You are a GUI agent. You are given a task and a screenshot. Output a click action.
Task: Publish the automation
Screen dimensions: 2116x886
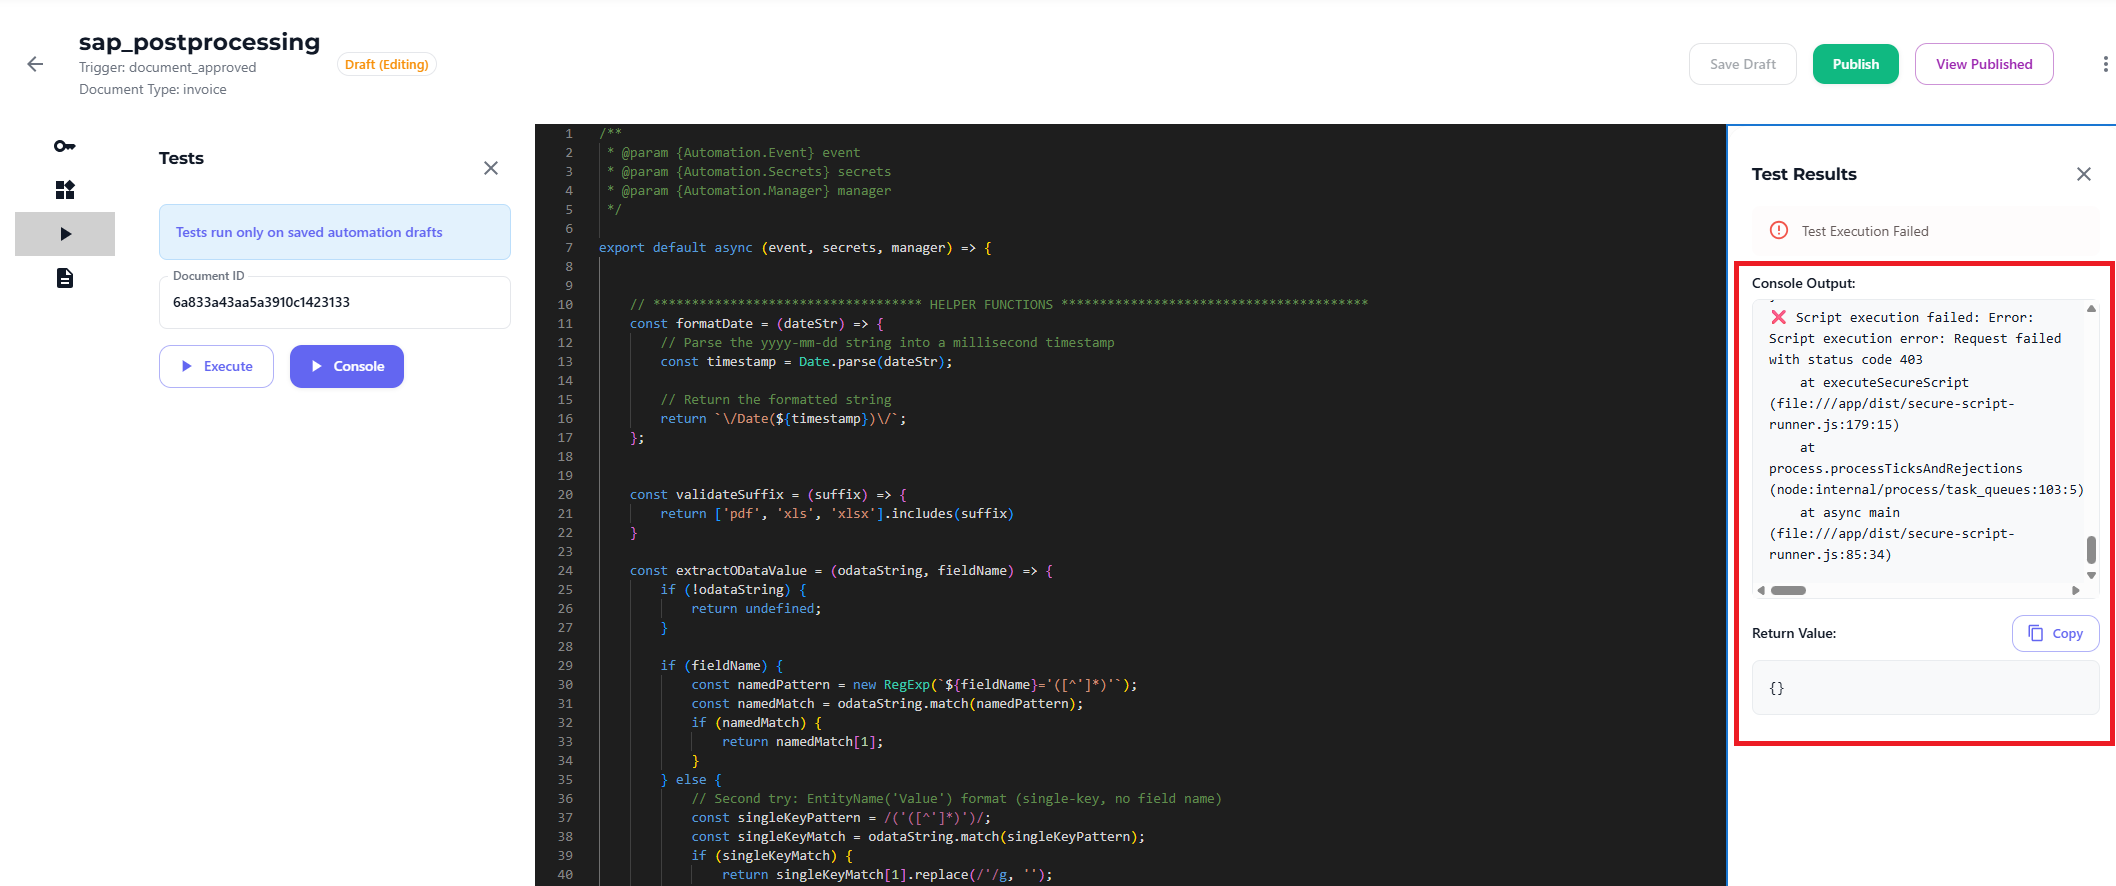pyautogui.click(x=1856, y=64)
